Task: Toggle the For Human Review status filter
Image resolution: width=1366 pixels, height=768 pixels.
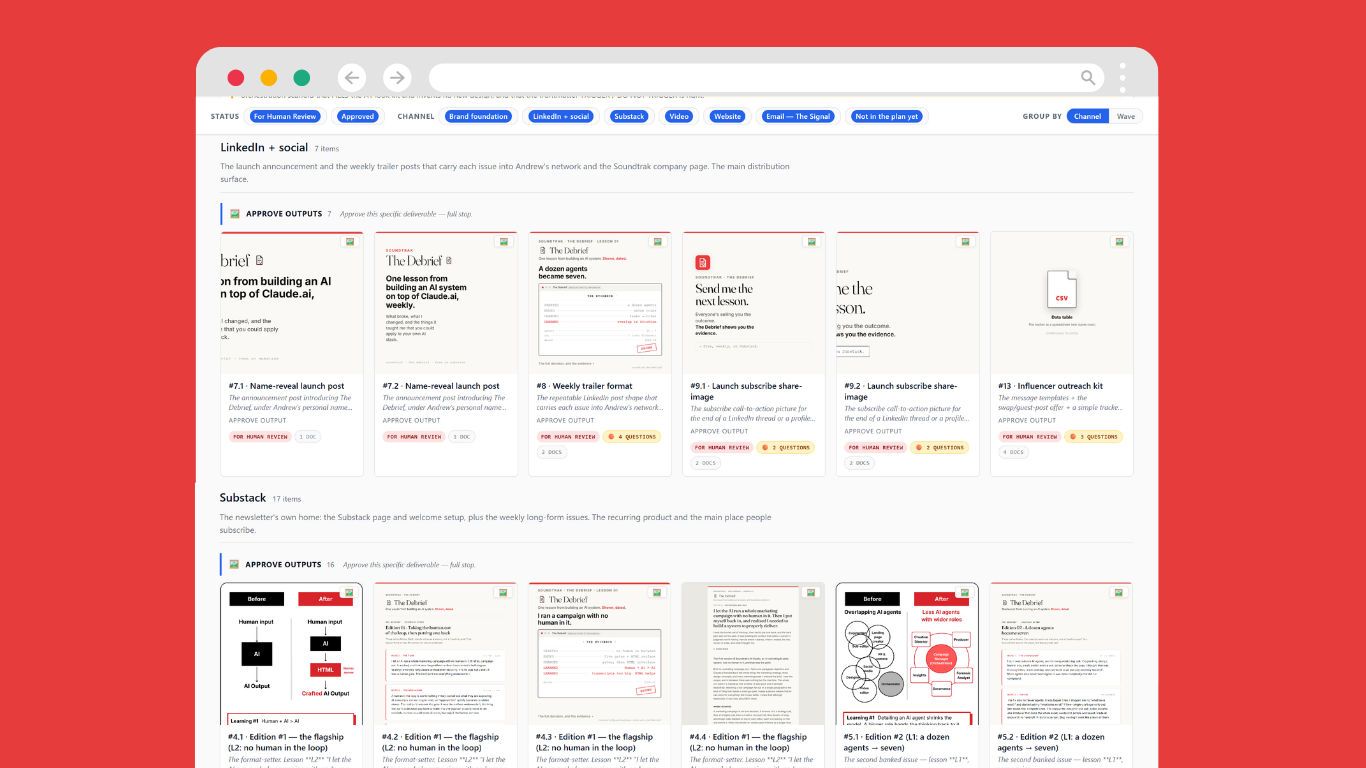Action: 285,116
